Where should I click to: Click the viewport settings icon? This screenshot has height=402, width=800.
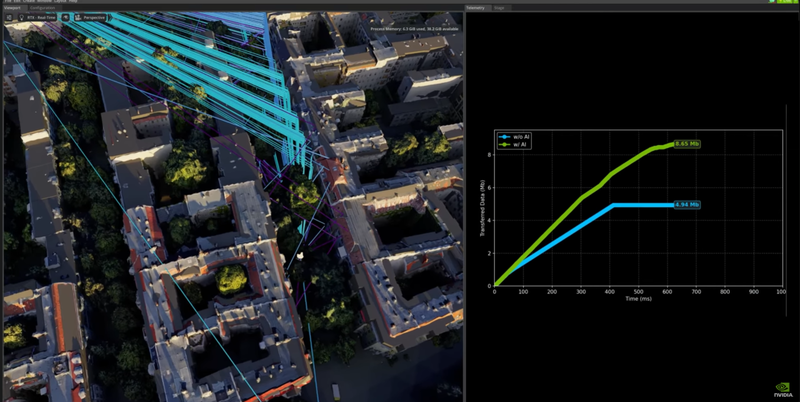coord(9,18)
